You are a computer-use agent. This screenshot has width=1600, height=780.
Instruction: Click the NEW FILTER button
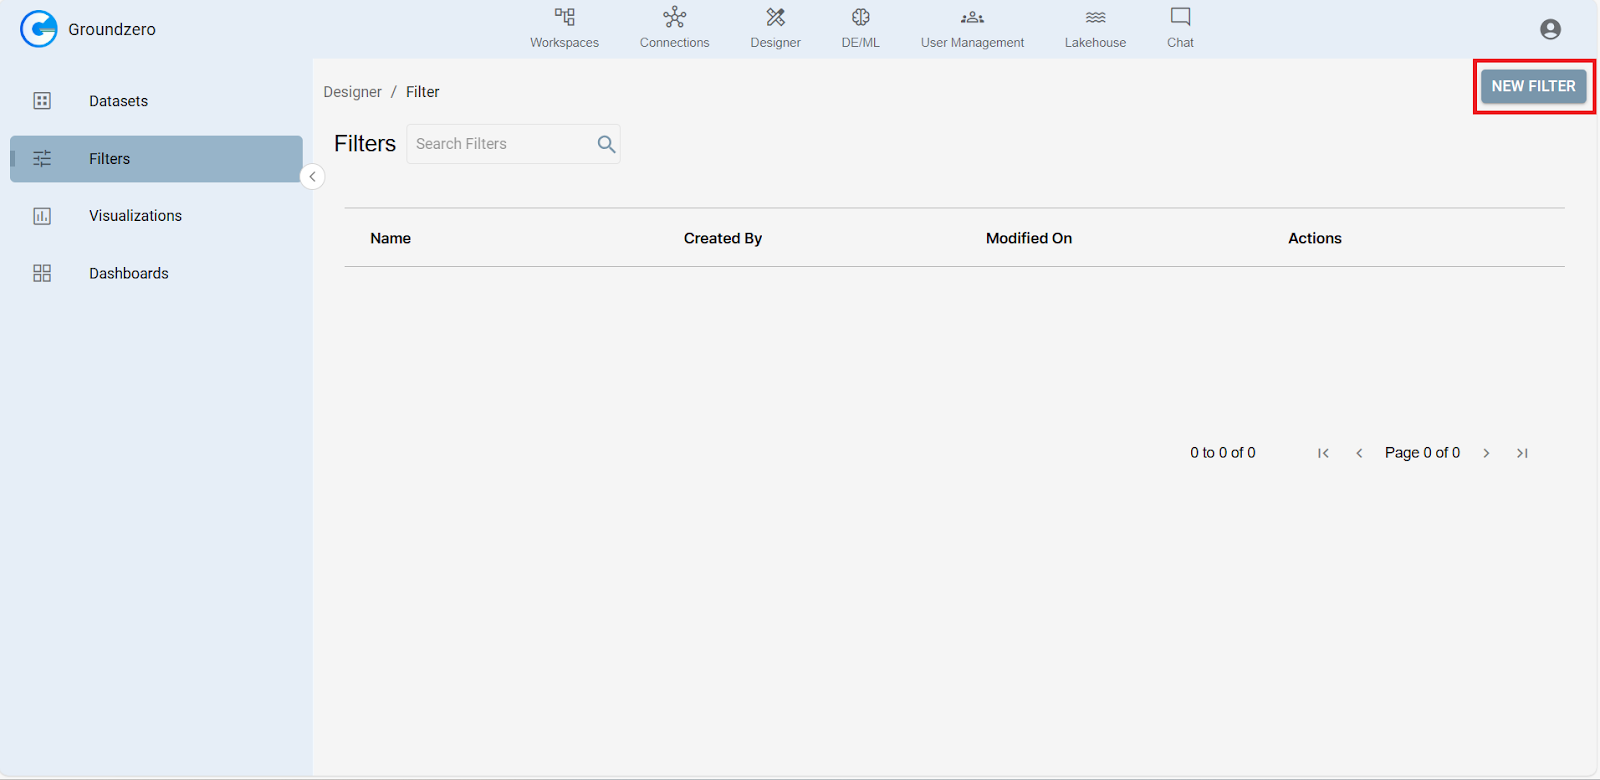pos(1533,86)
